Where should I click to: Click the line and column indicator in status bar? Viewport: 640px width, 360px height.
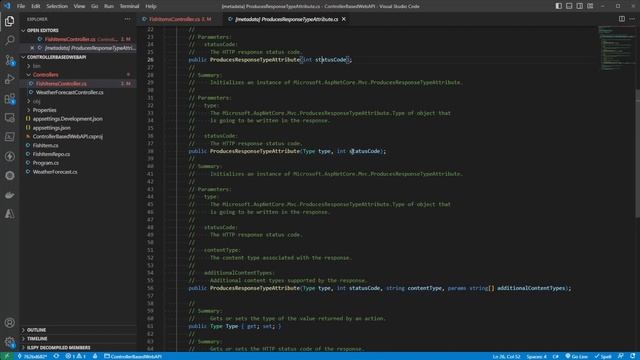click(506, 356)
